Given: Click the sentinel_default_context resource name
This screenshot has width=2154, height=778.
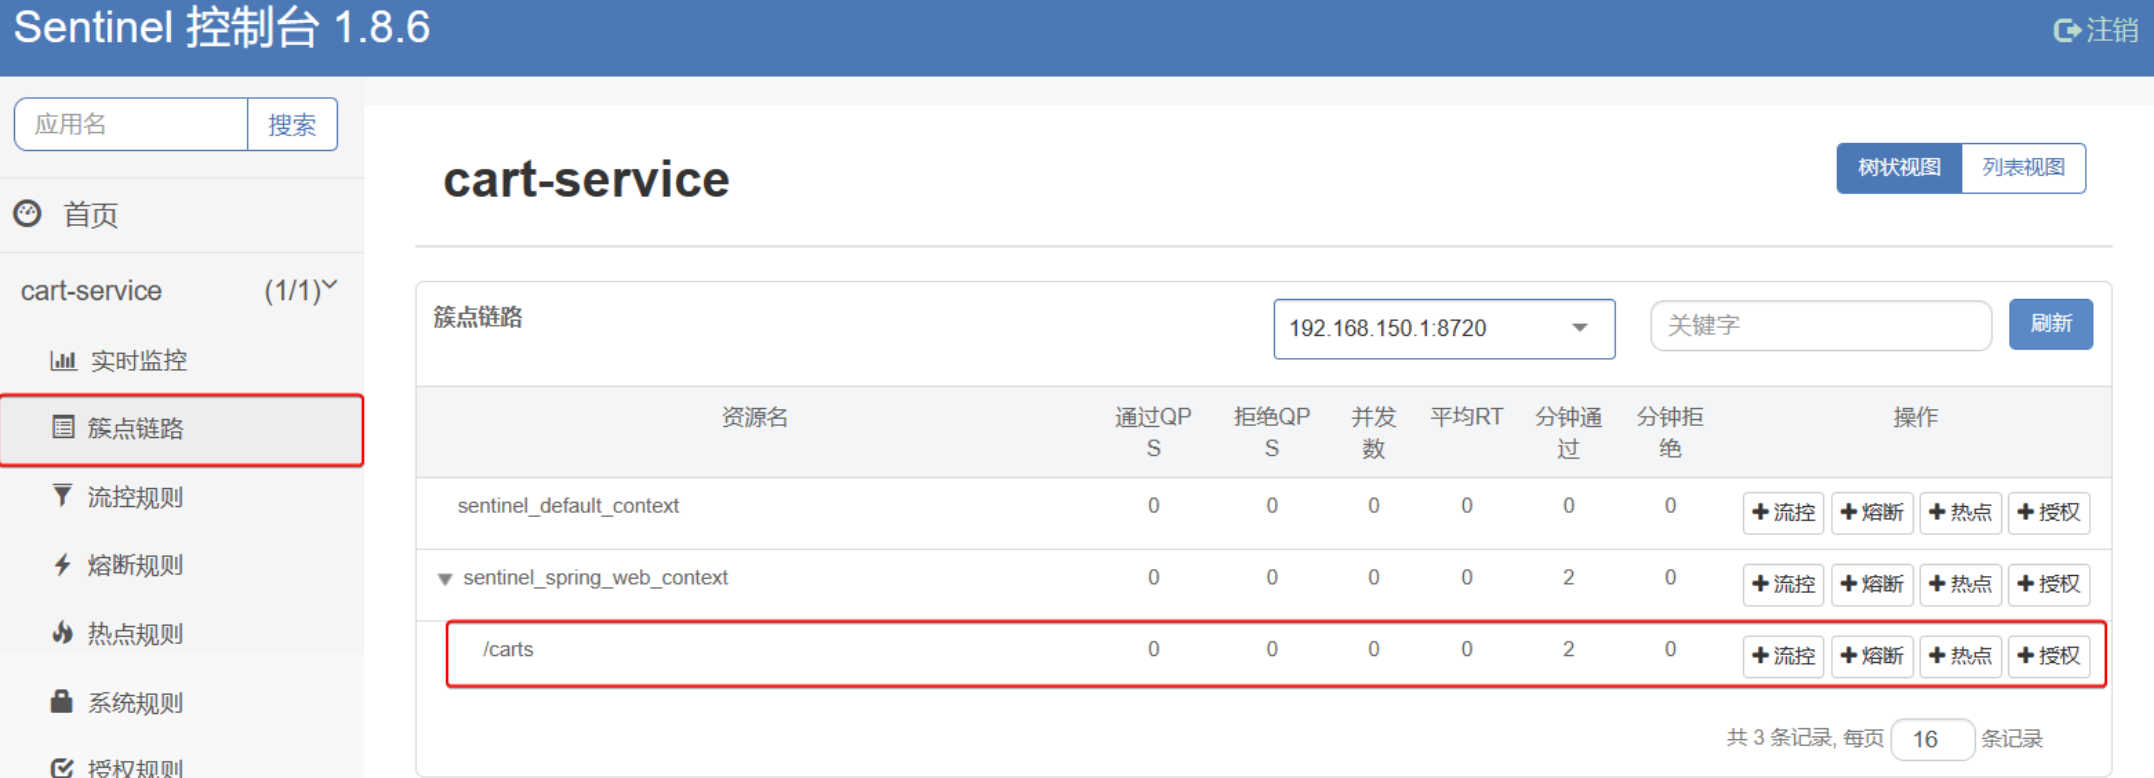Looking at the screenshot, I should [568, 506].
